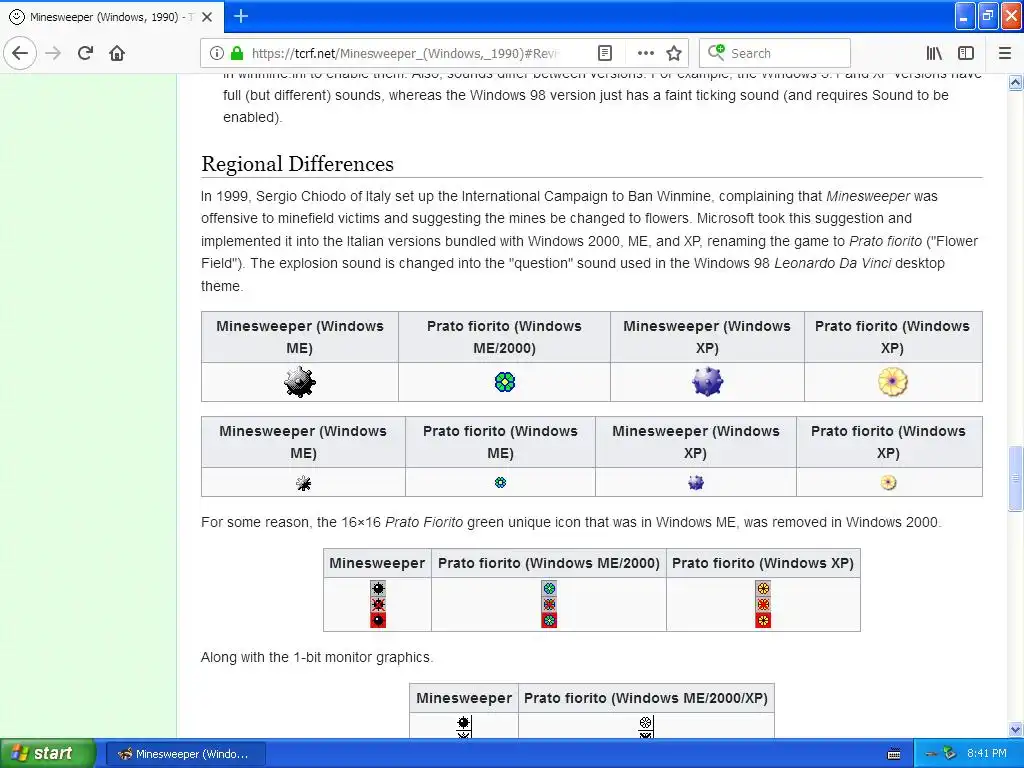
Task: Open a new browser tab
Action: pyautogui.click(x=241, y=16)
